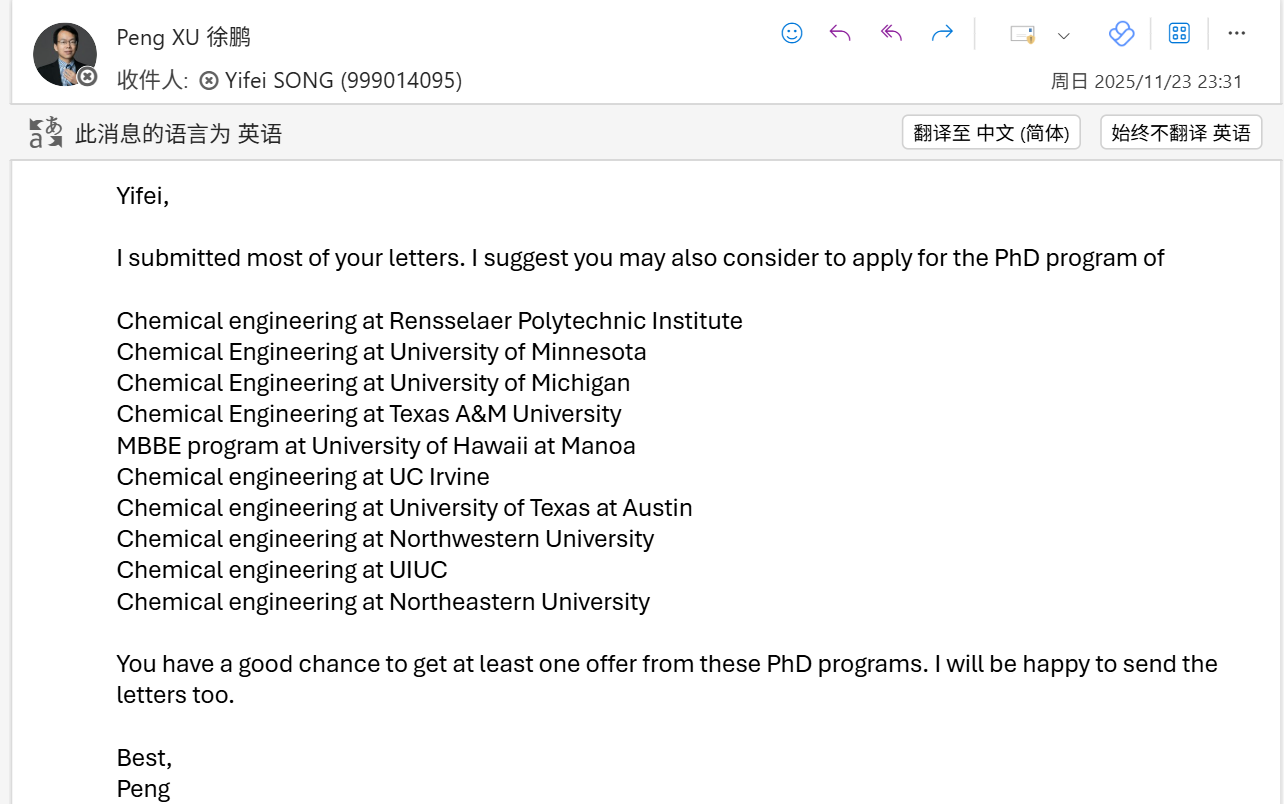Click the translator icon in language bar

point(46,132)
